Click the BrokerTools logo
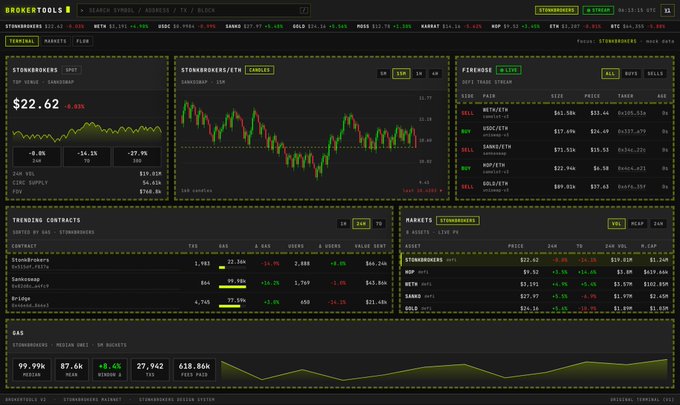The width and height of the screenshot is (680, 405). click(x=37, y=10)
